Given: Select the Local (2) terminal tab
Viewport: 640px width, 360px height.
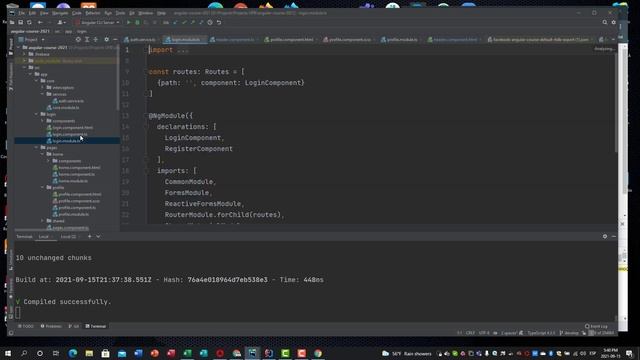Looking at the screenshot, I should 68,237.
